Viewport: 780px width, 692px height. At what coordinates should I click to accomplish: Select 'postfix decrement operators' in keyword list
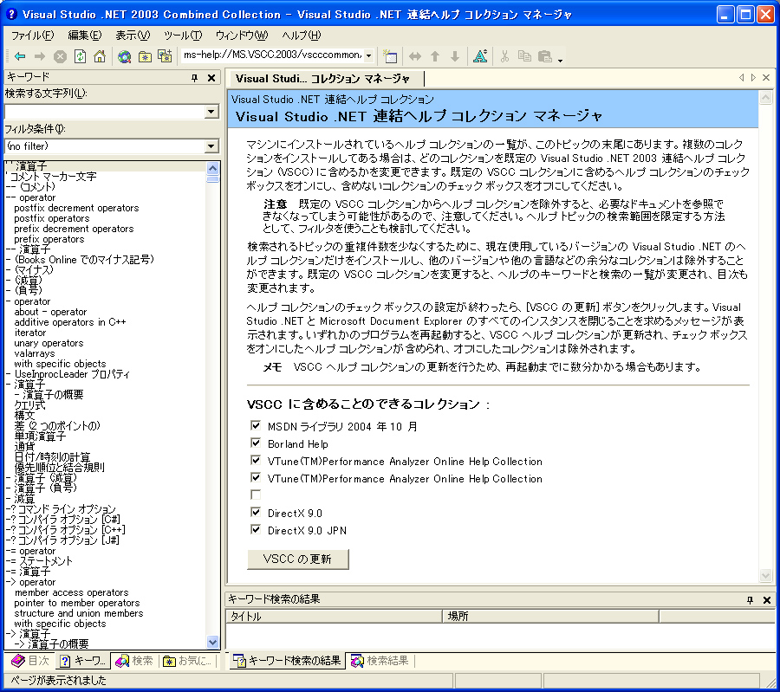pyautogui.click(x=77, y=208)
